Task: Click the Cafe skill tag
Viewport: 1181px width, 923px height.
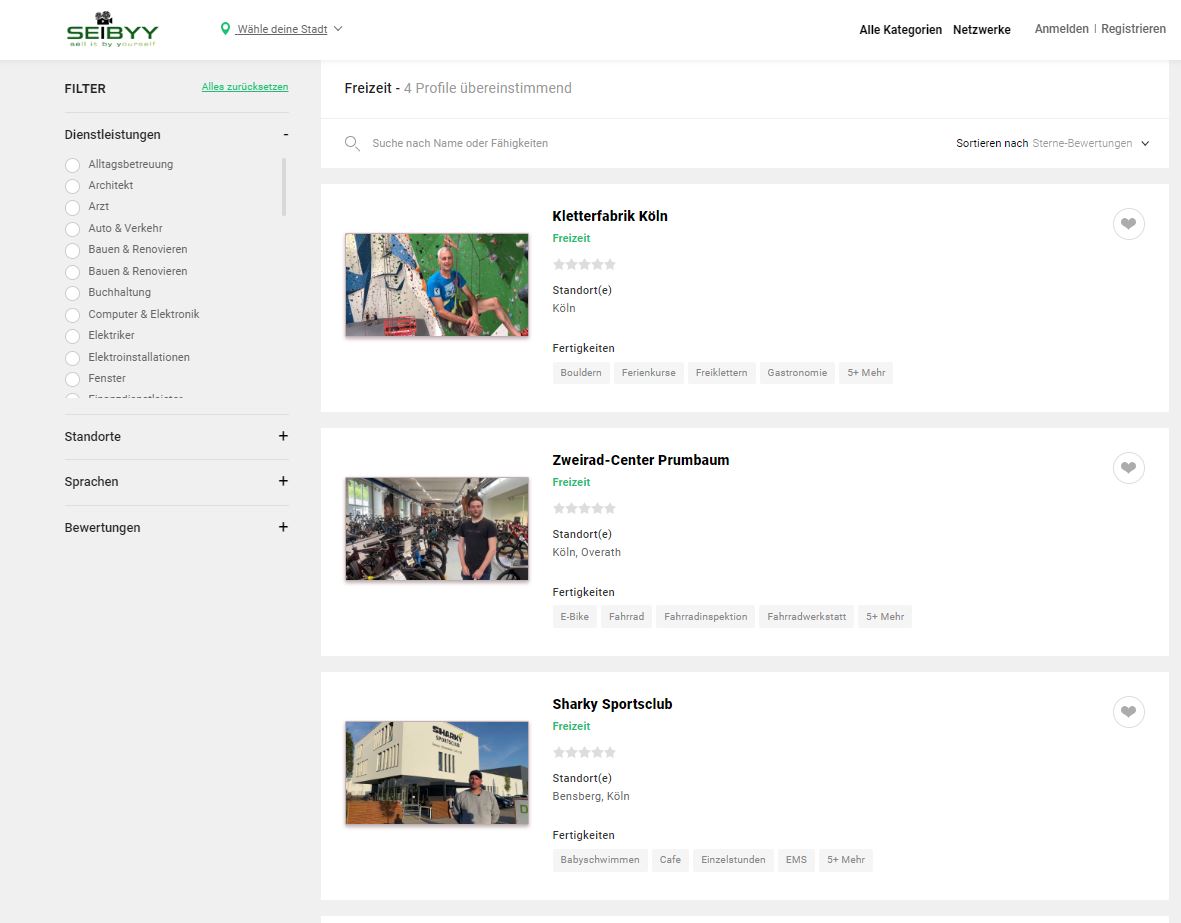Action: [x=670, y=860]
